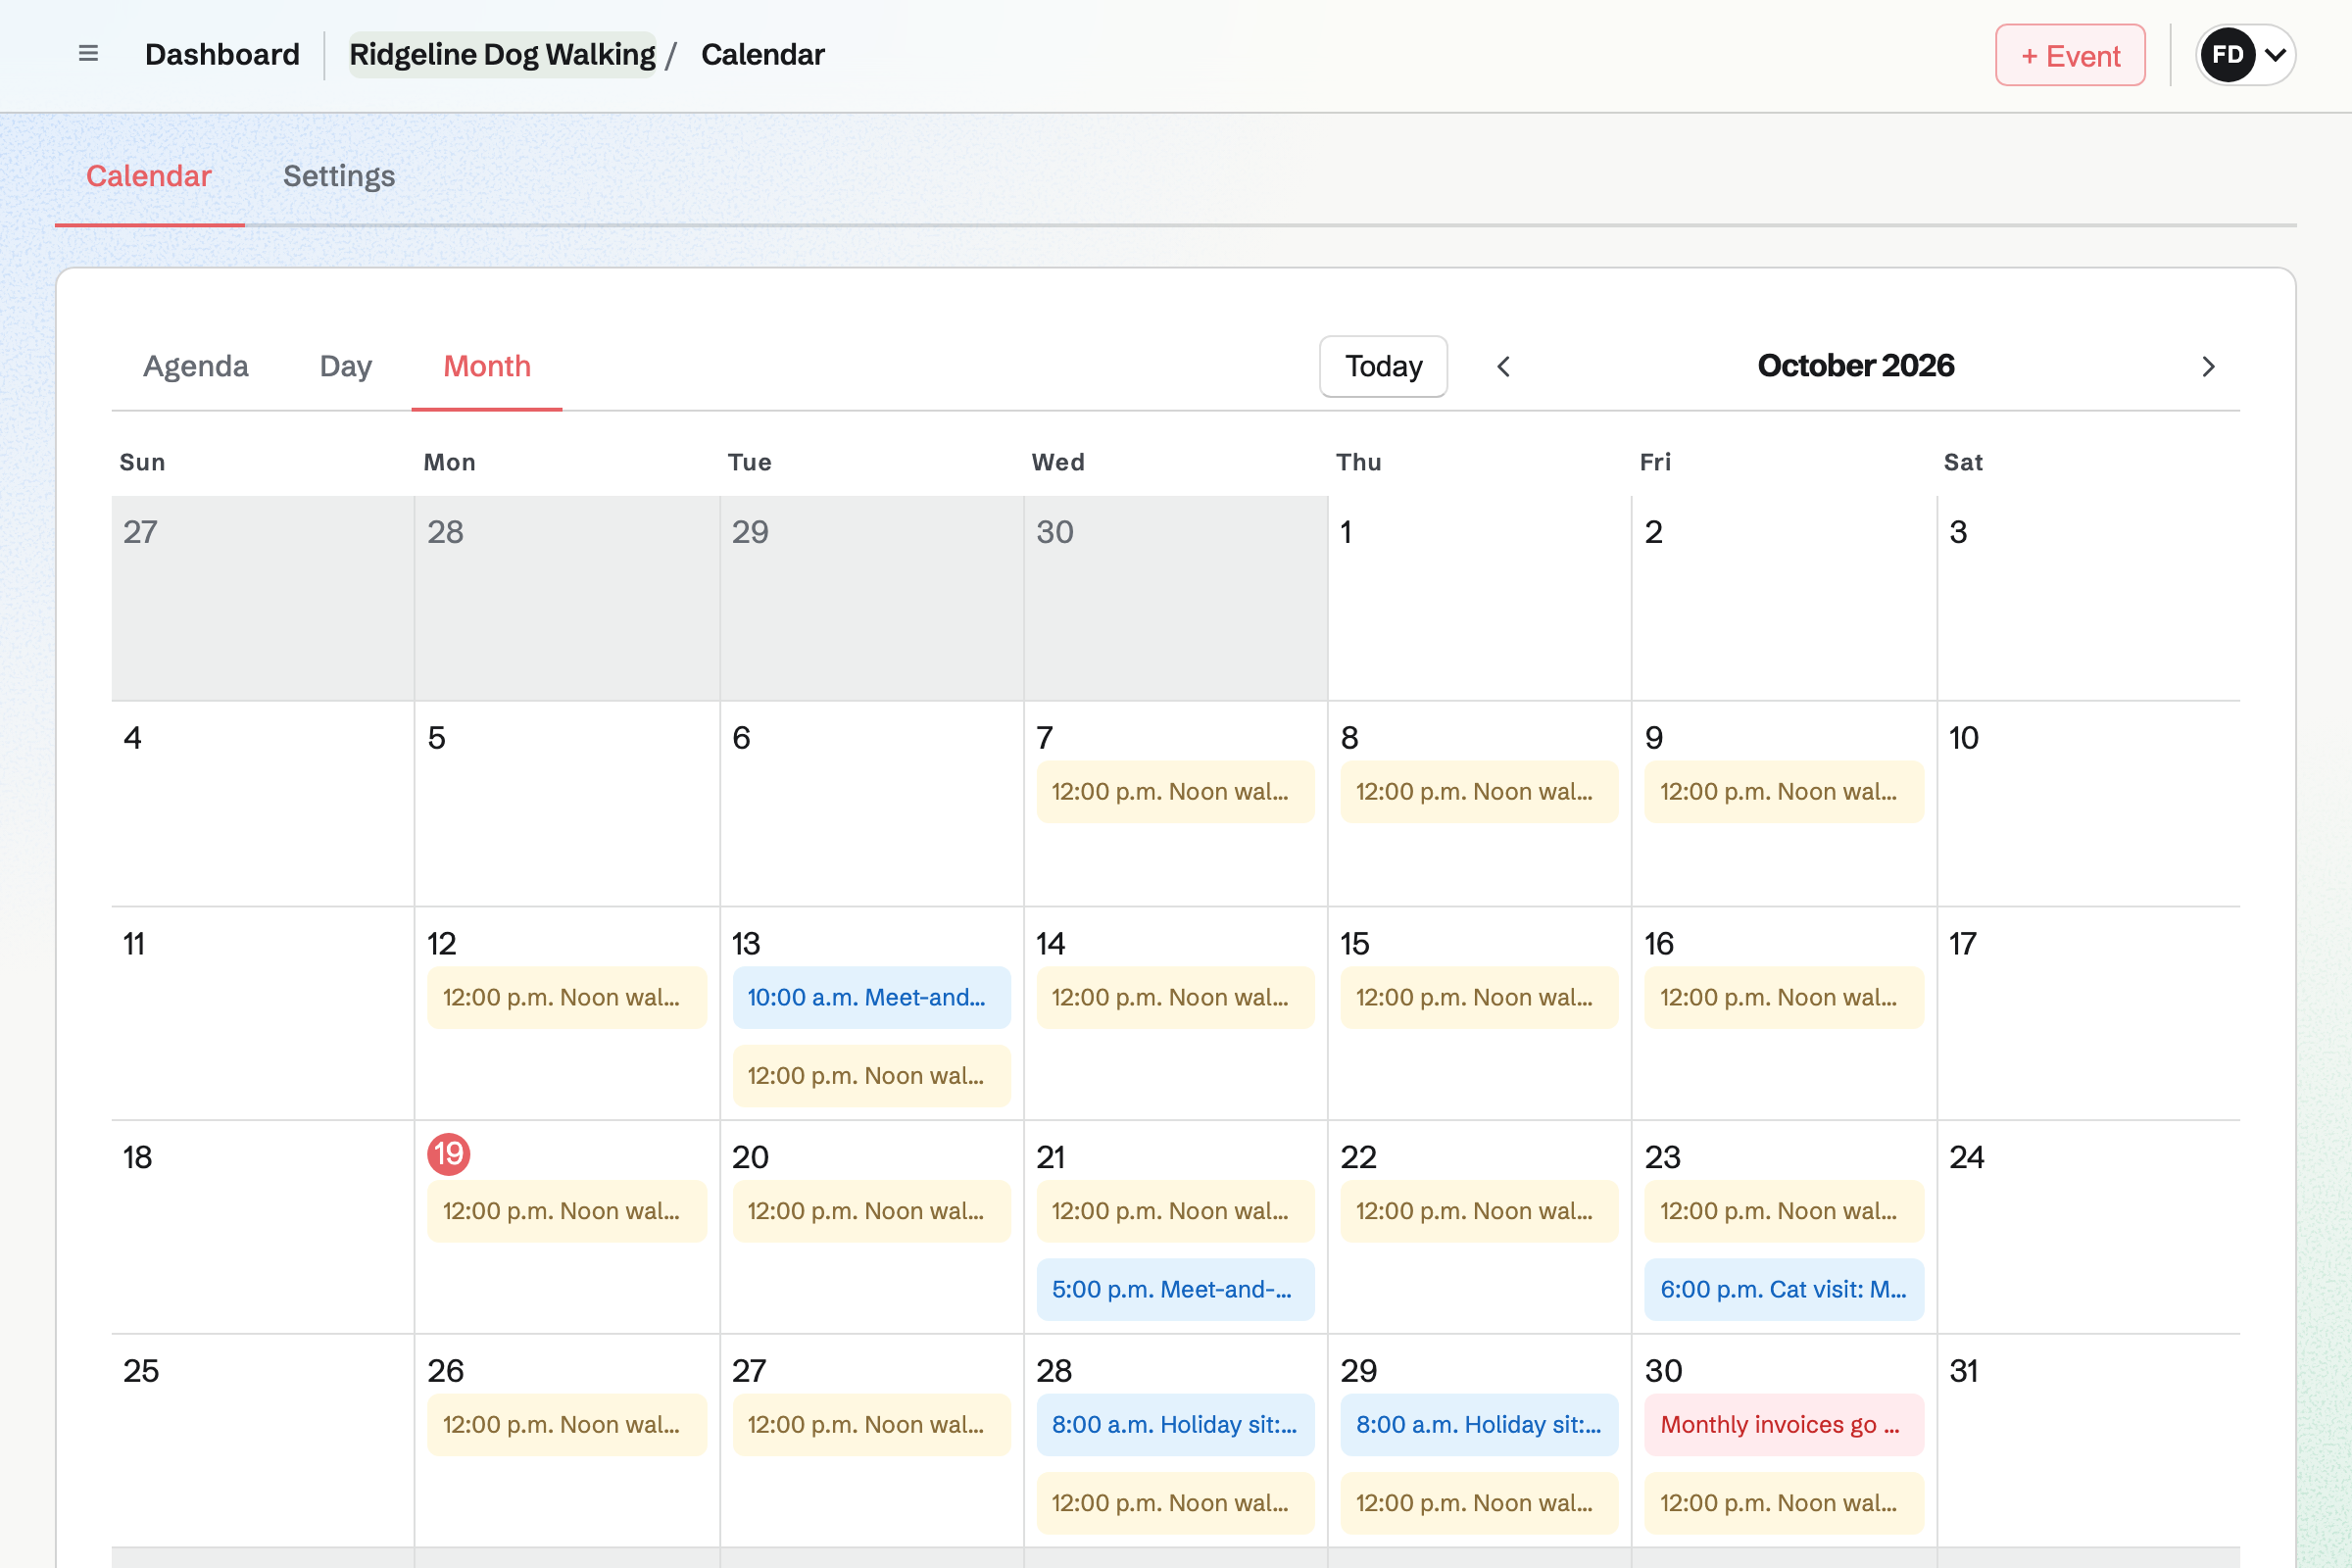Open 8:00 a.m. Holiday sit on 28th
The height and width of the screenshot is (1568, 2352).
[x=1176, y=1424]
